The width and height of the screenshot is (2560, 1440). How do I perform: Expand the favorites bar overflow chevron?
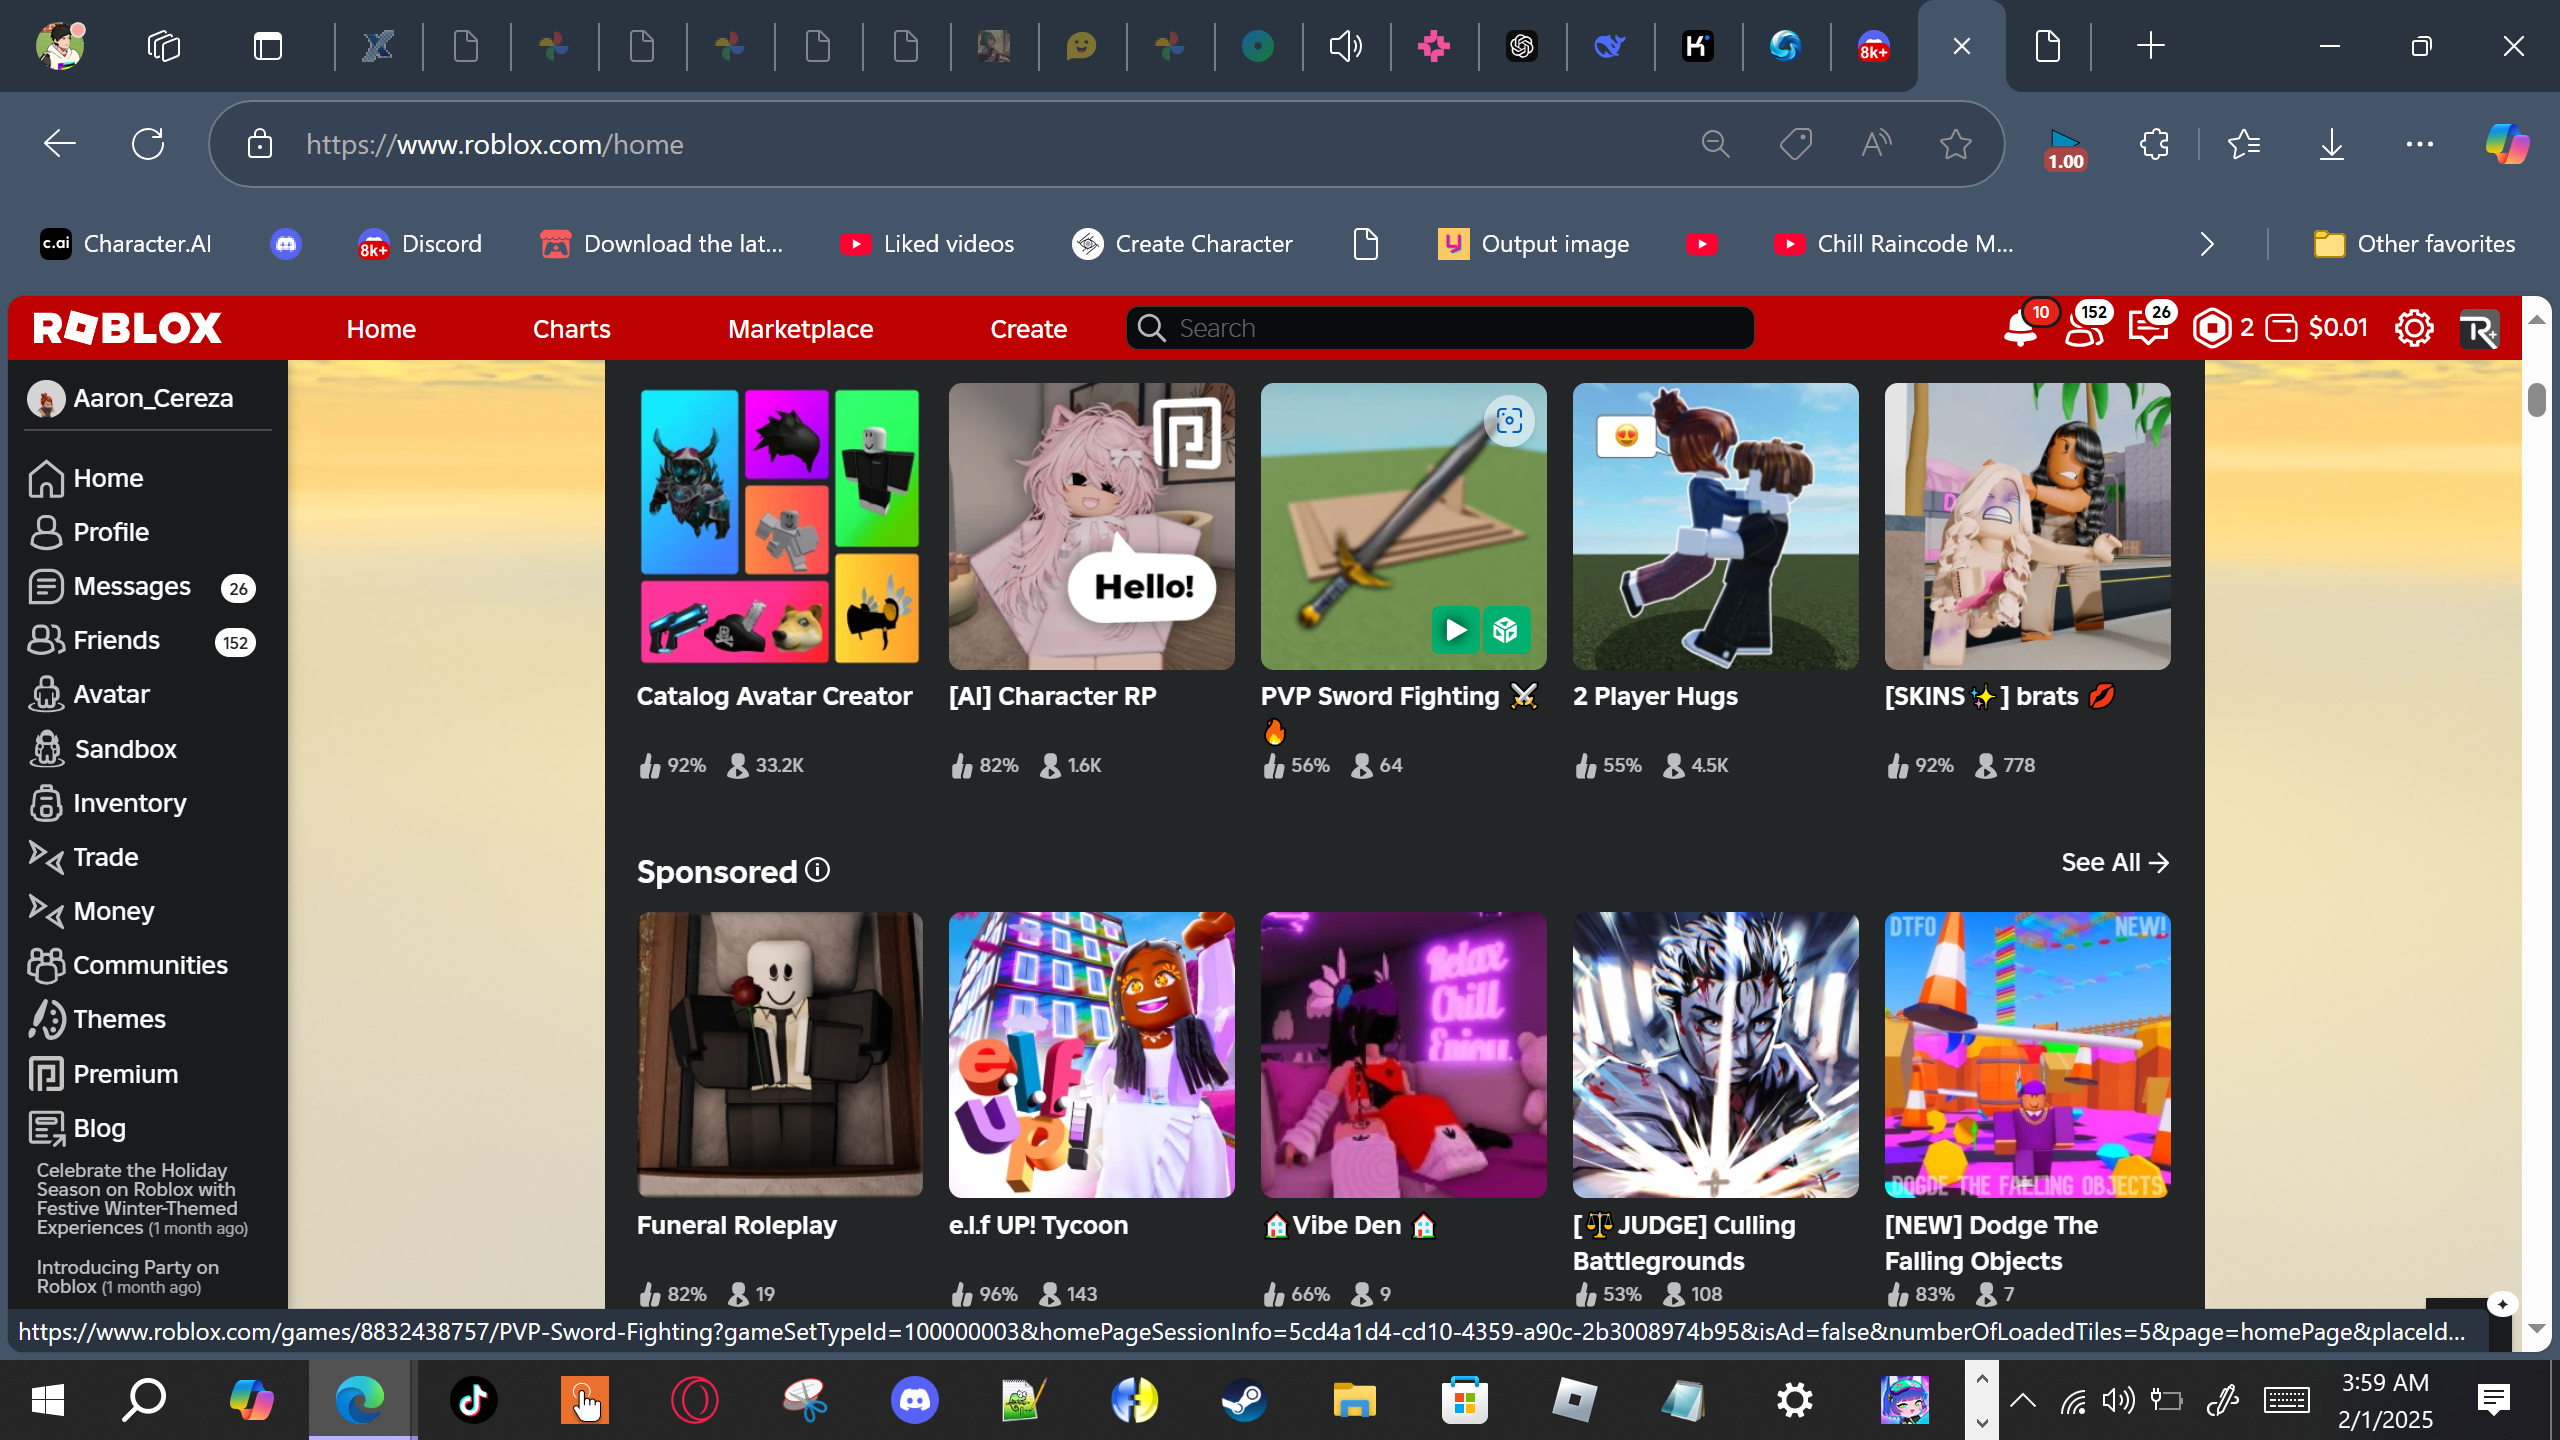coord(2207,244)
